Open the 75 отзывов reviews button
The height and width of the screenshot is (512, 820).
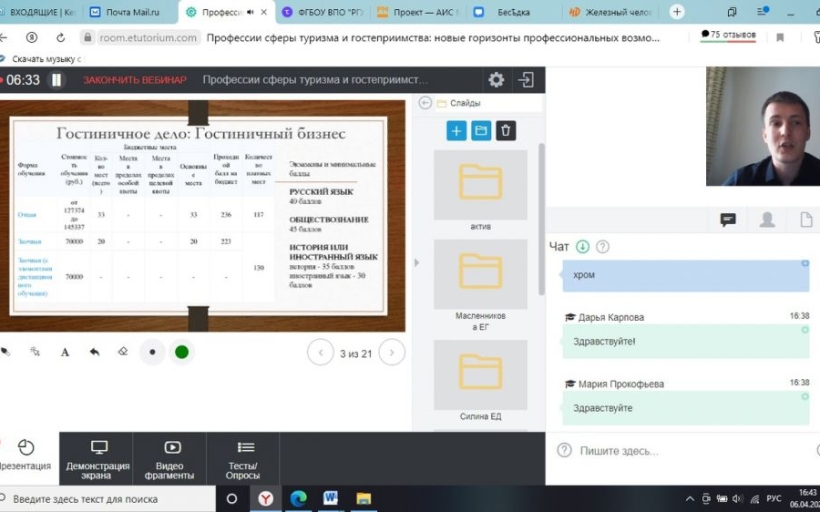728,35
